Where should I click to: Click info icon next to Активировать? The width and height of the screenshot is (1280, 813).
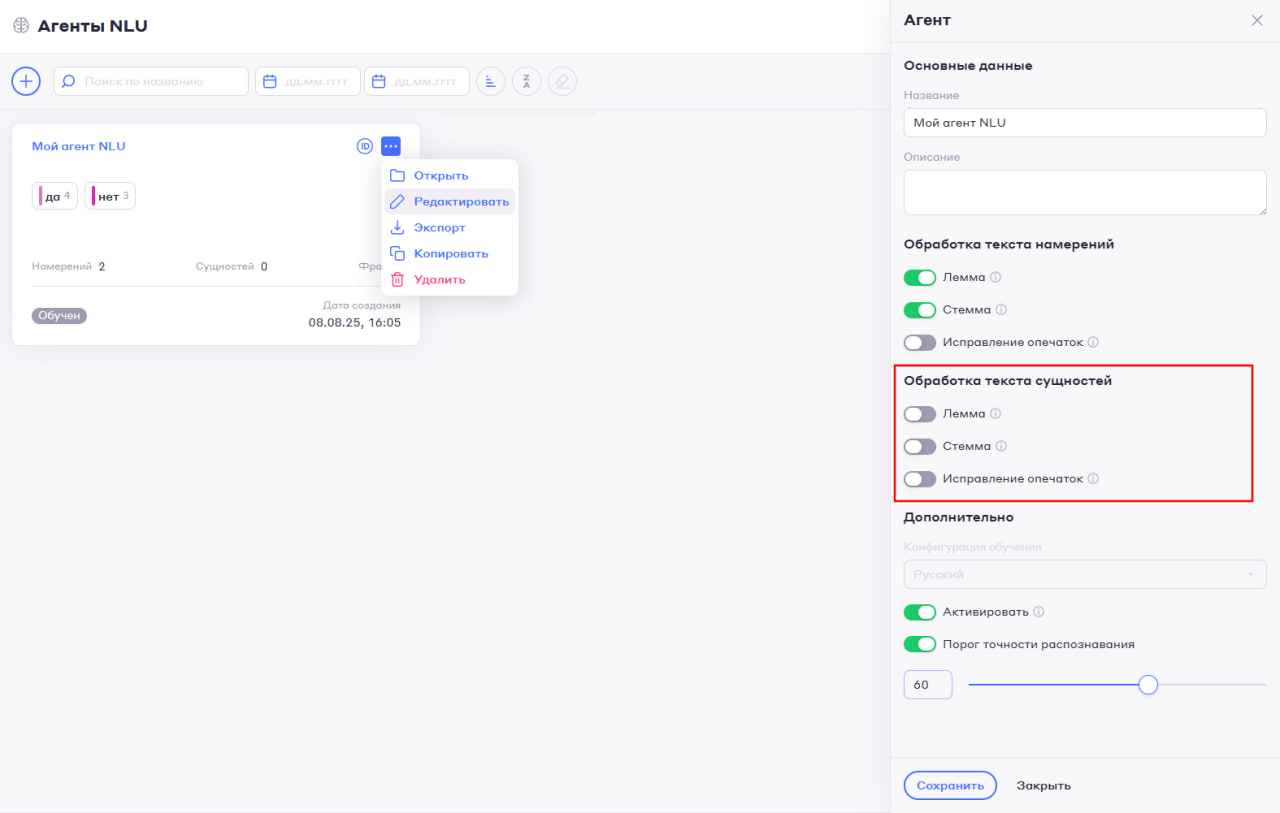pos(1039,612)
